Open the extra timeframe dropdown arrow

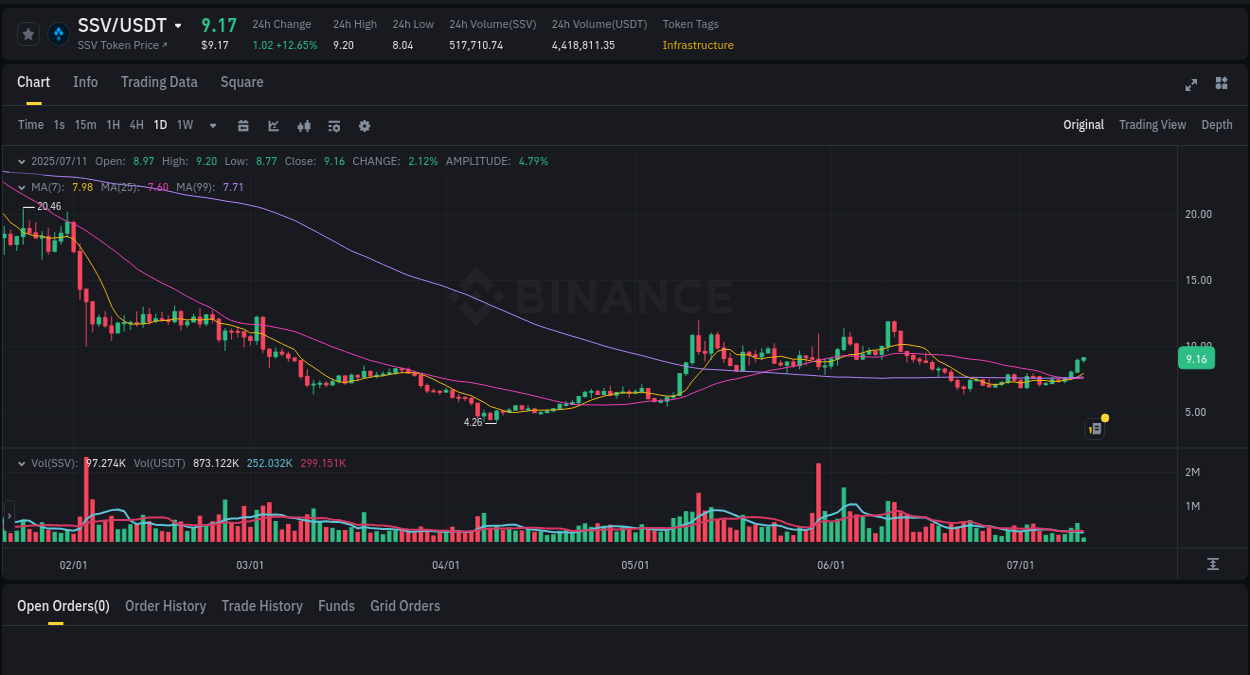(212, 125)
